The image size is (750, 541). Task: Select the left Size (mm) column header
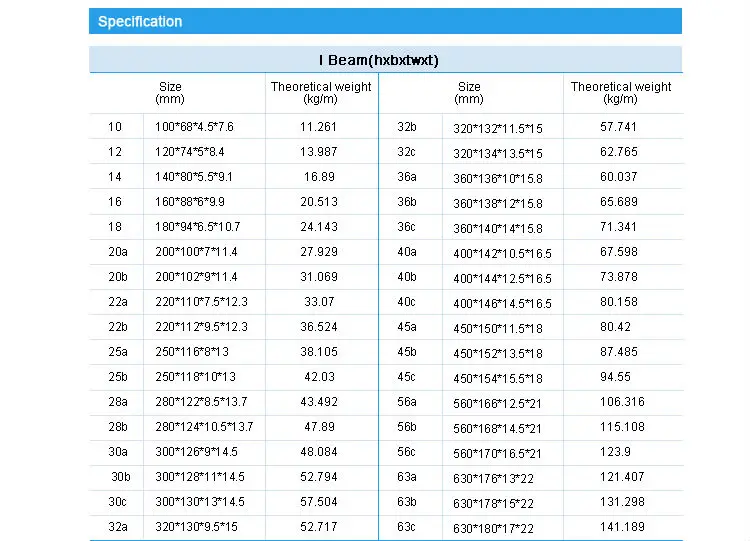click(x=170, y=93)
